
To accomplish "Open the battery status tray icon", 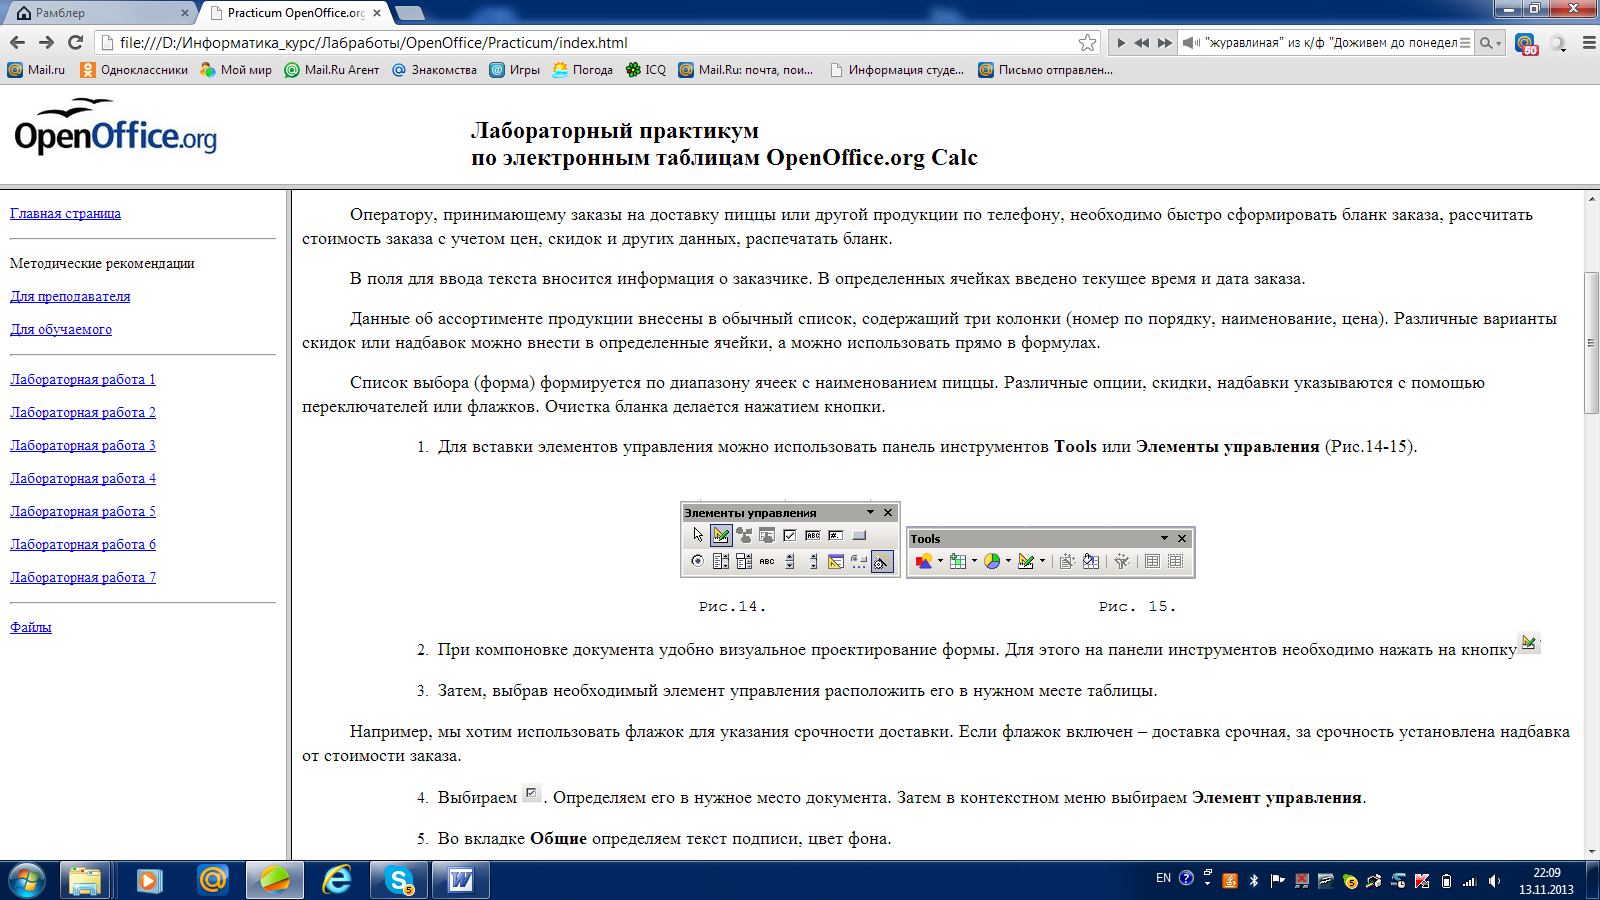I will (x=1446, y=881).
